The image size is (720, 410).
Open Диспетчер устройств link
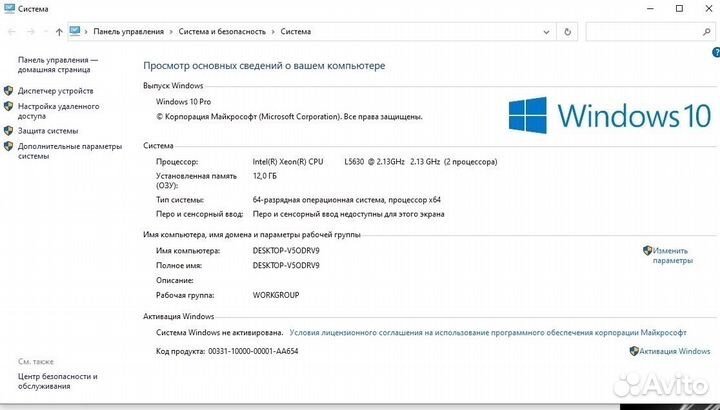pos(56,91)
